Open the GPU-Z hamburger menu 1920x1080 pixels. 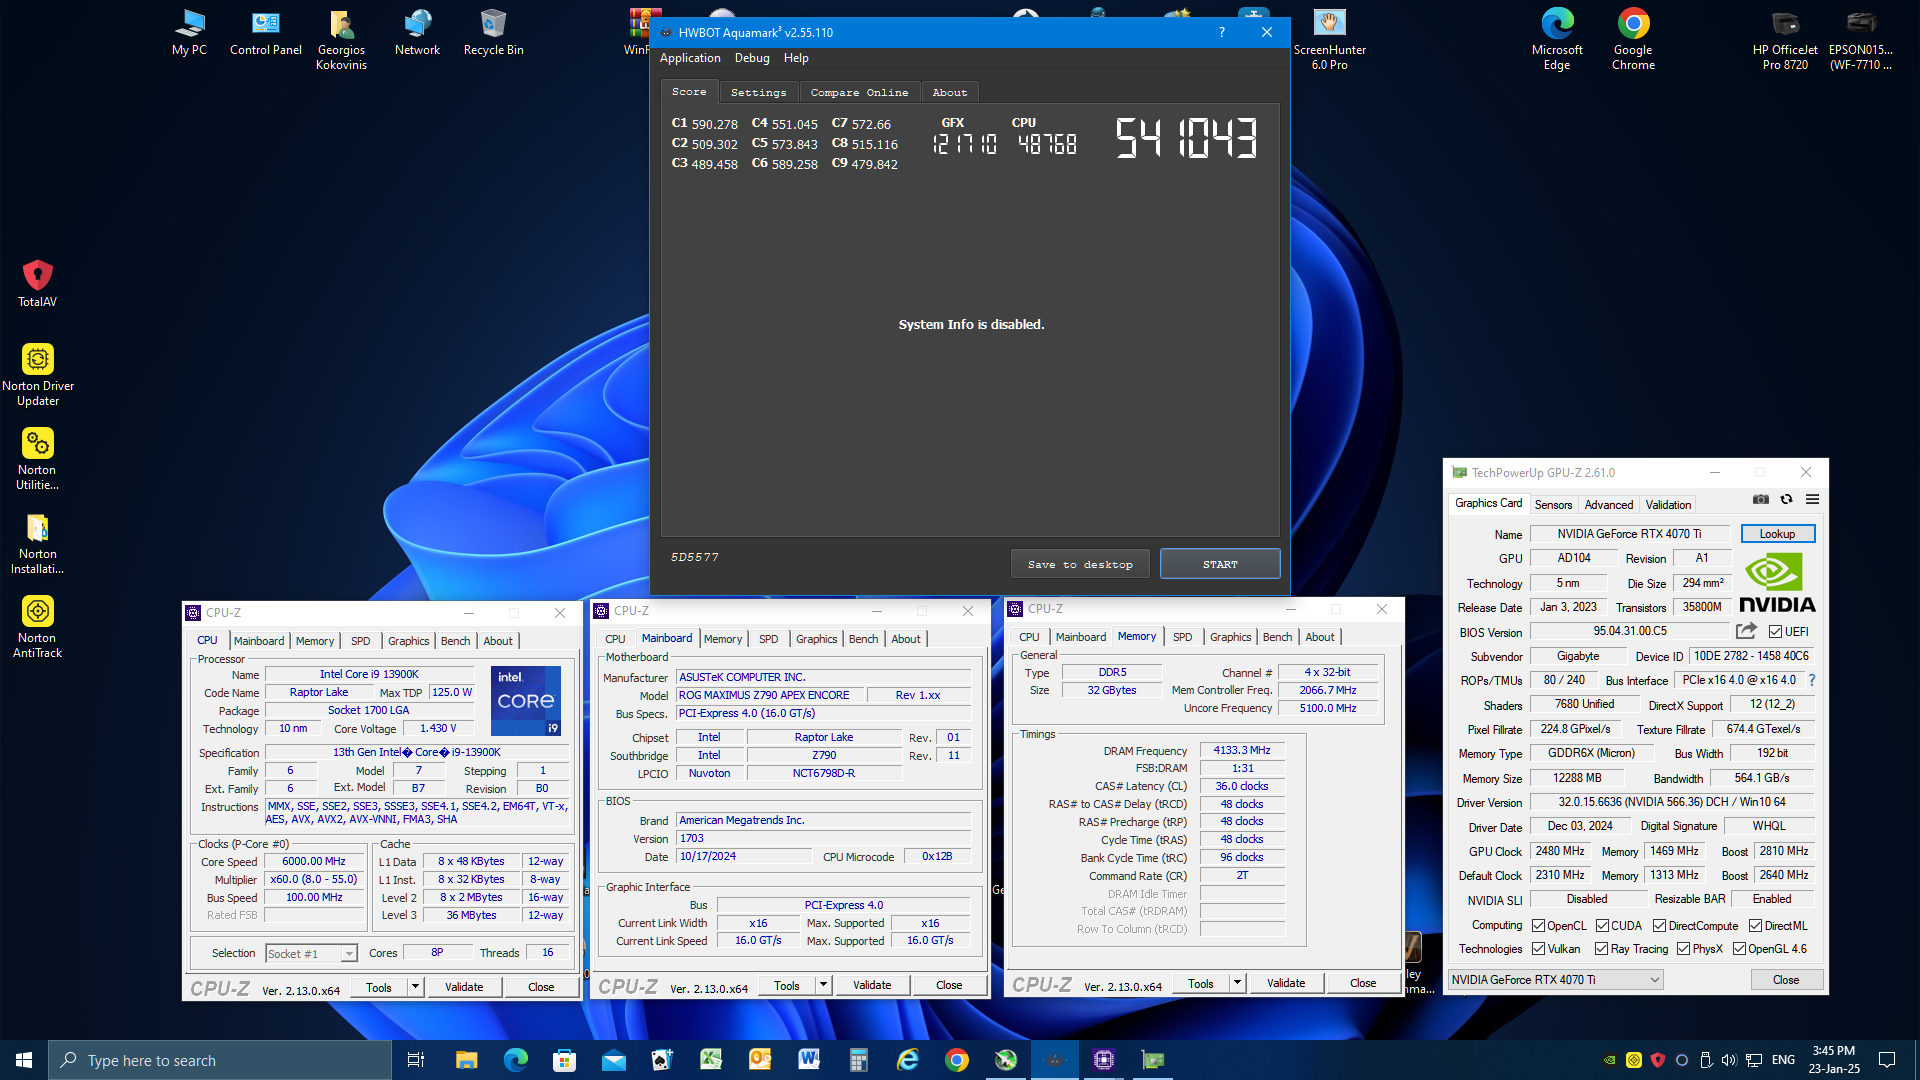pos(1812,499)
